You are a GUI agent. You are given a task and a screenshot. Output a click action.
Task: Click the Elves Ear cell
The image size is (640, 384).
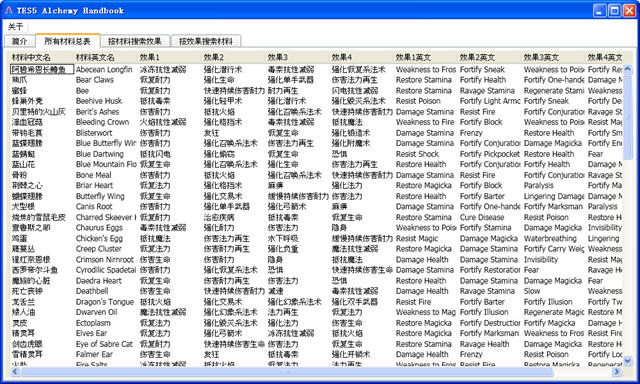pos(91,333)
